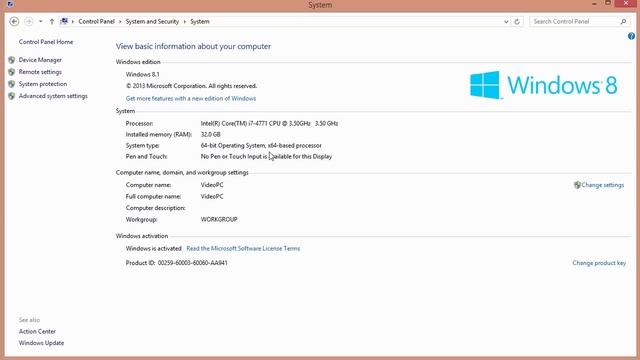The width and height of the screenshot is (640, 360).
Task: Open Control Panel breadcrumb
Action: click(x=96, y=21)
